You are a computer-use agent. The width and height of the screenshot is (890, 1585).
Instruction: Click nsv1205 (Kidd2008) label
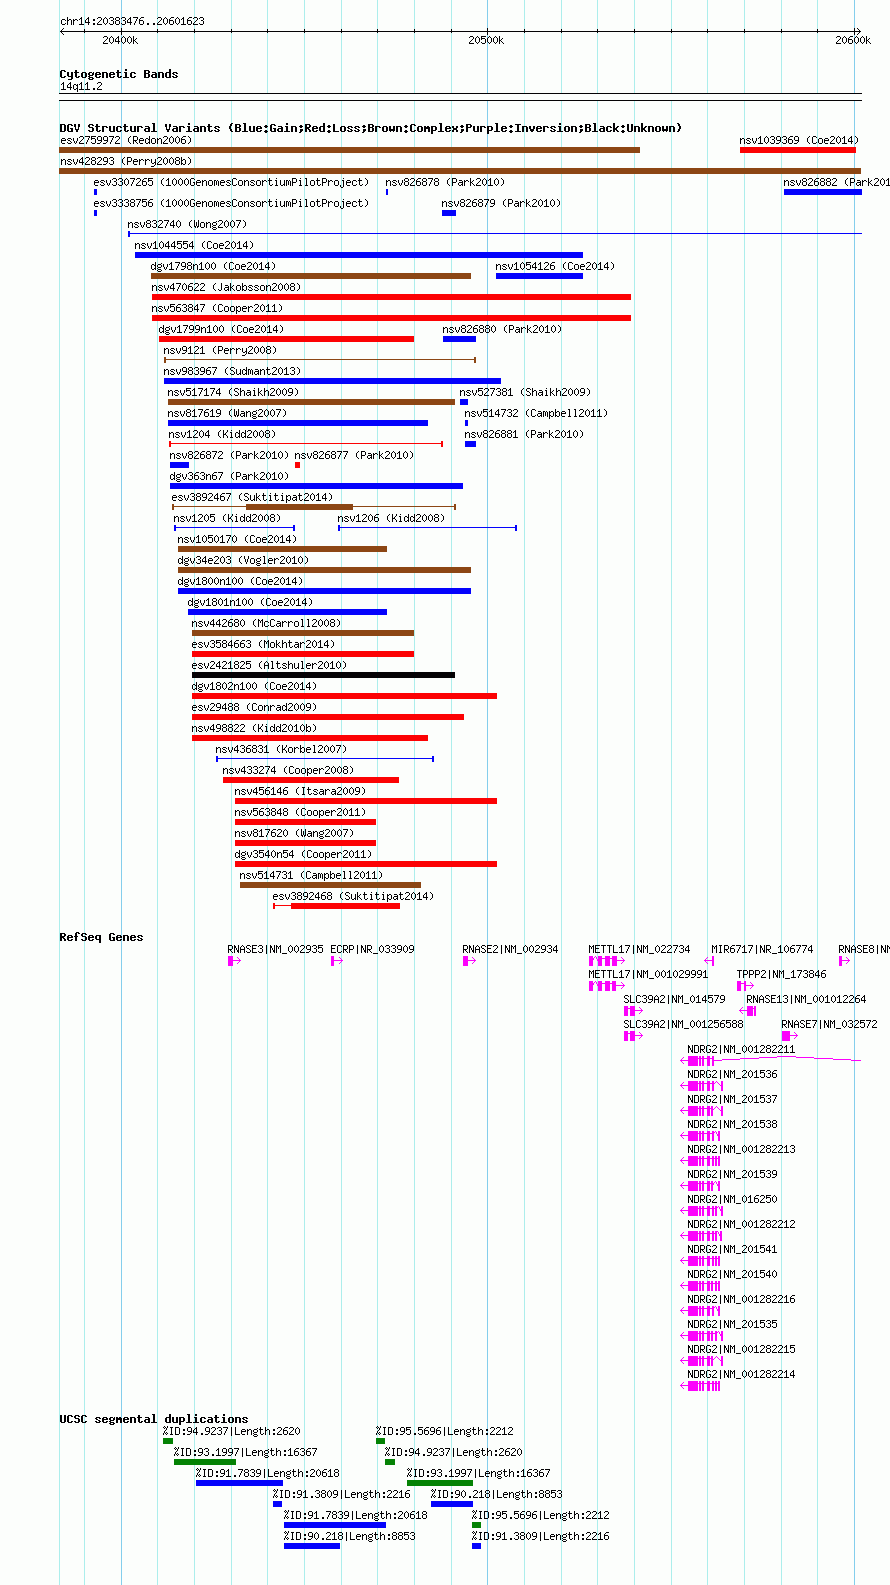coord(227,518)
